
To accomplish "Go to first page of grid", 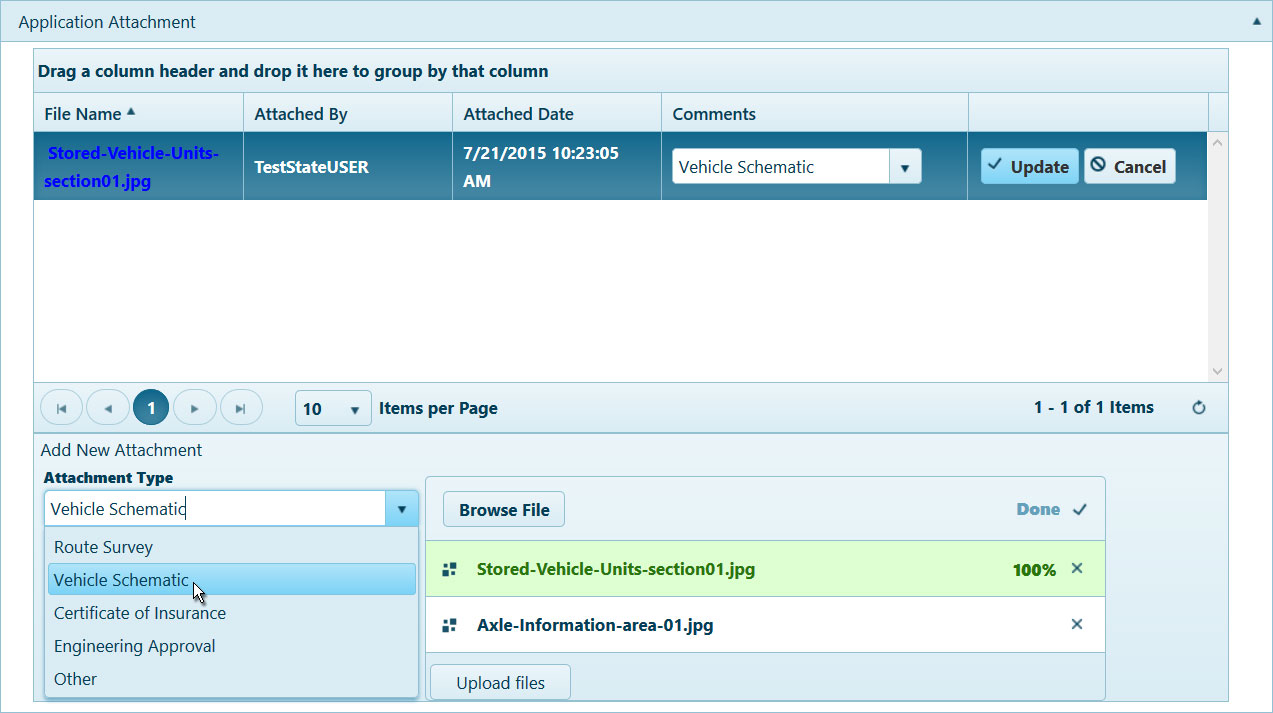I will click(62, 408).
